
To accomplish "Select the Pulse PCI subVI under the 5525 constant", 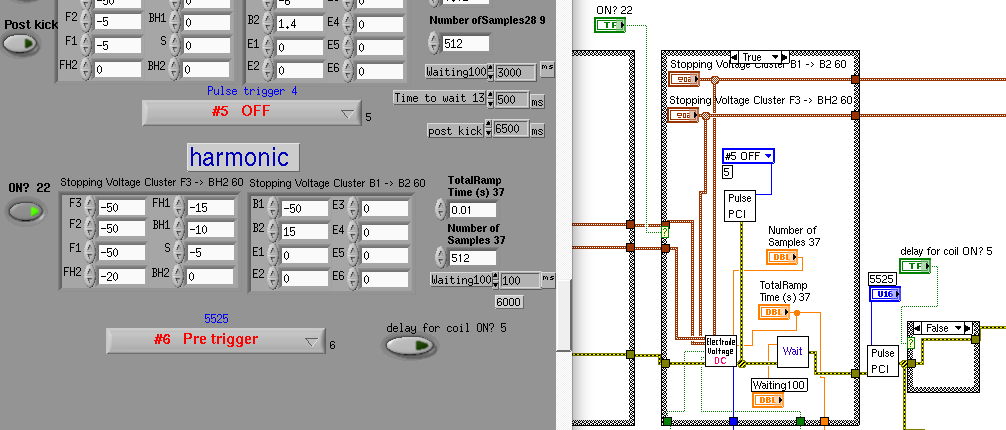I will click(x=882, y=362).
